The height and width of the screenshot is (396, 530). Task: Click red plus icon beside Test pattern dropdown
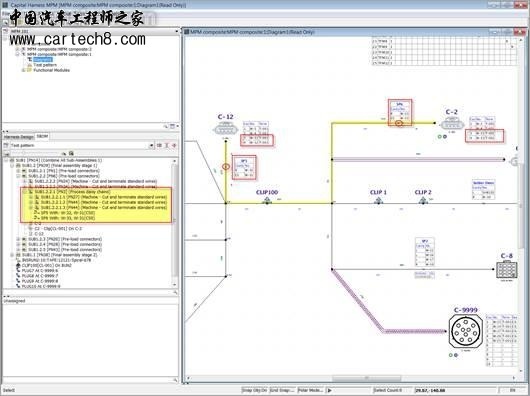click(174, 145)
